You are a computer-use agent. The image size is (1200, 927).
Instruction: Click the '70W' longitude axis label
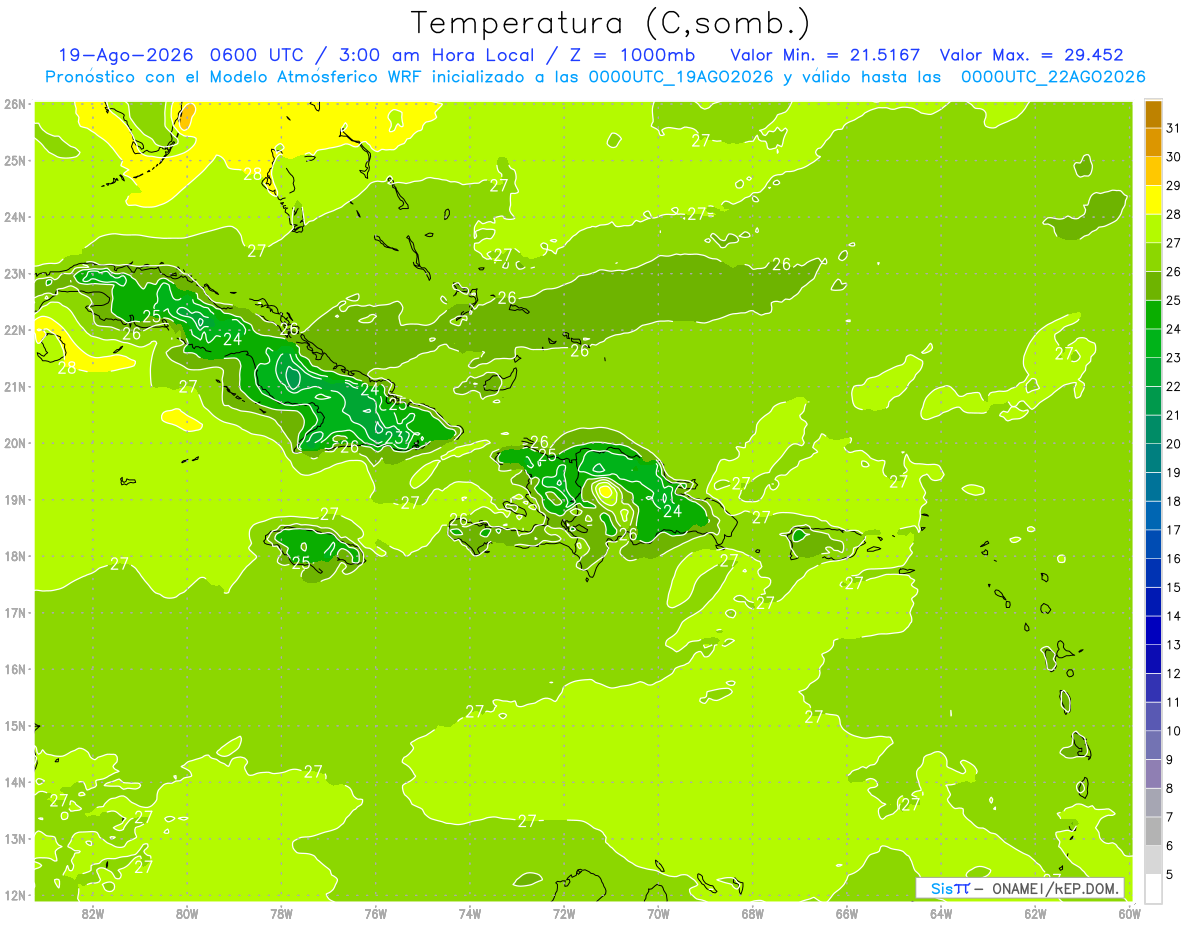658,913
